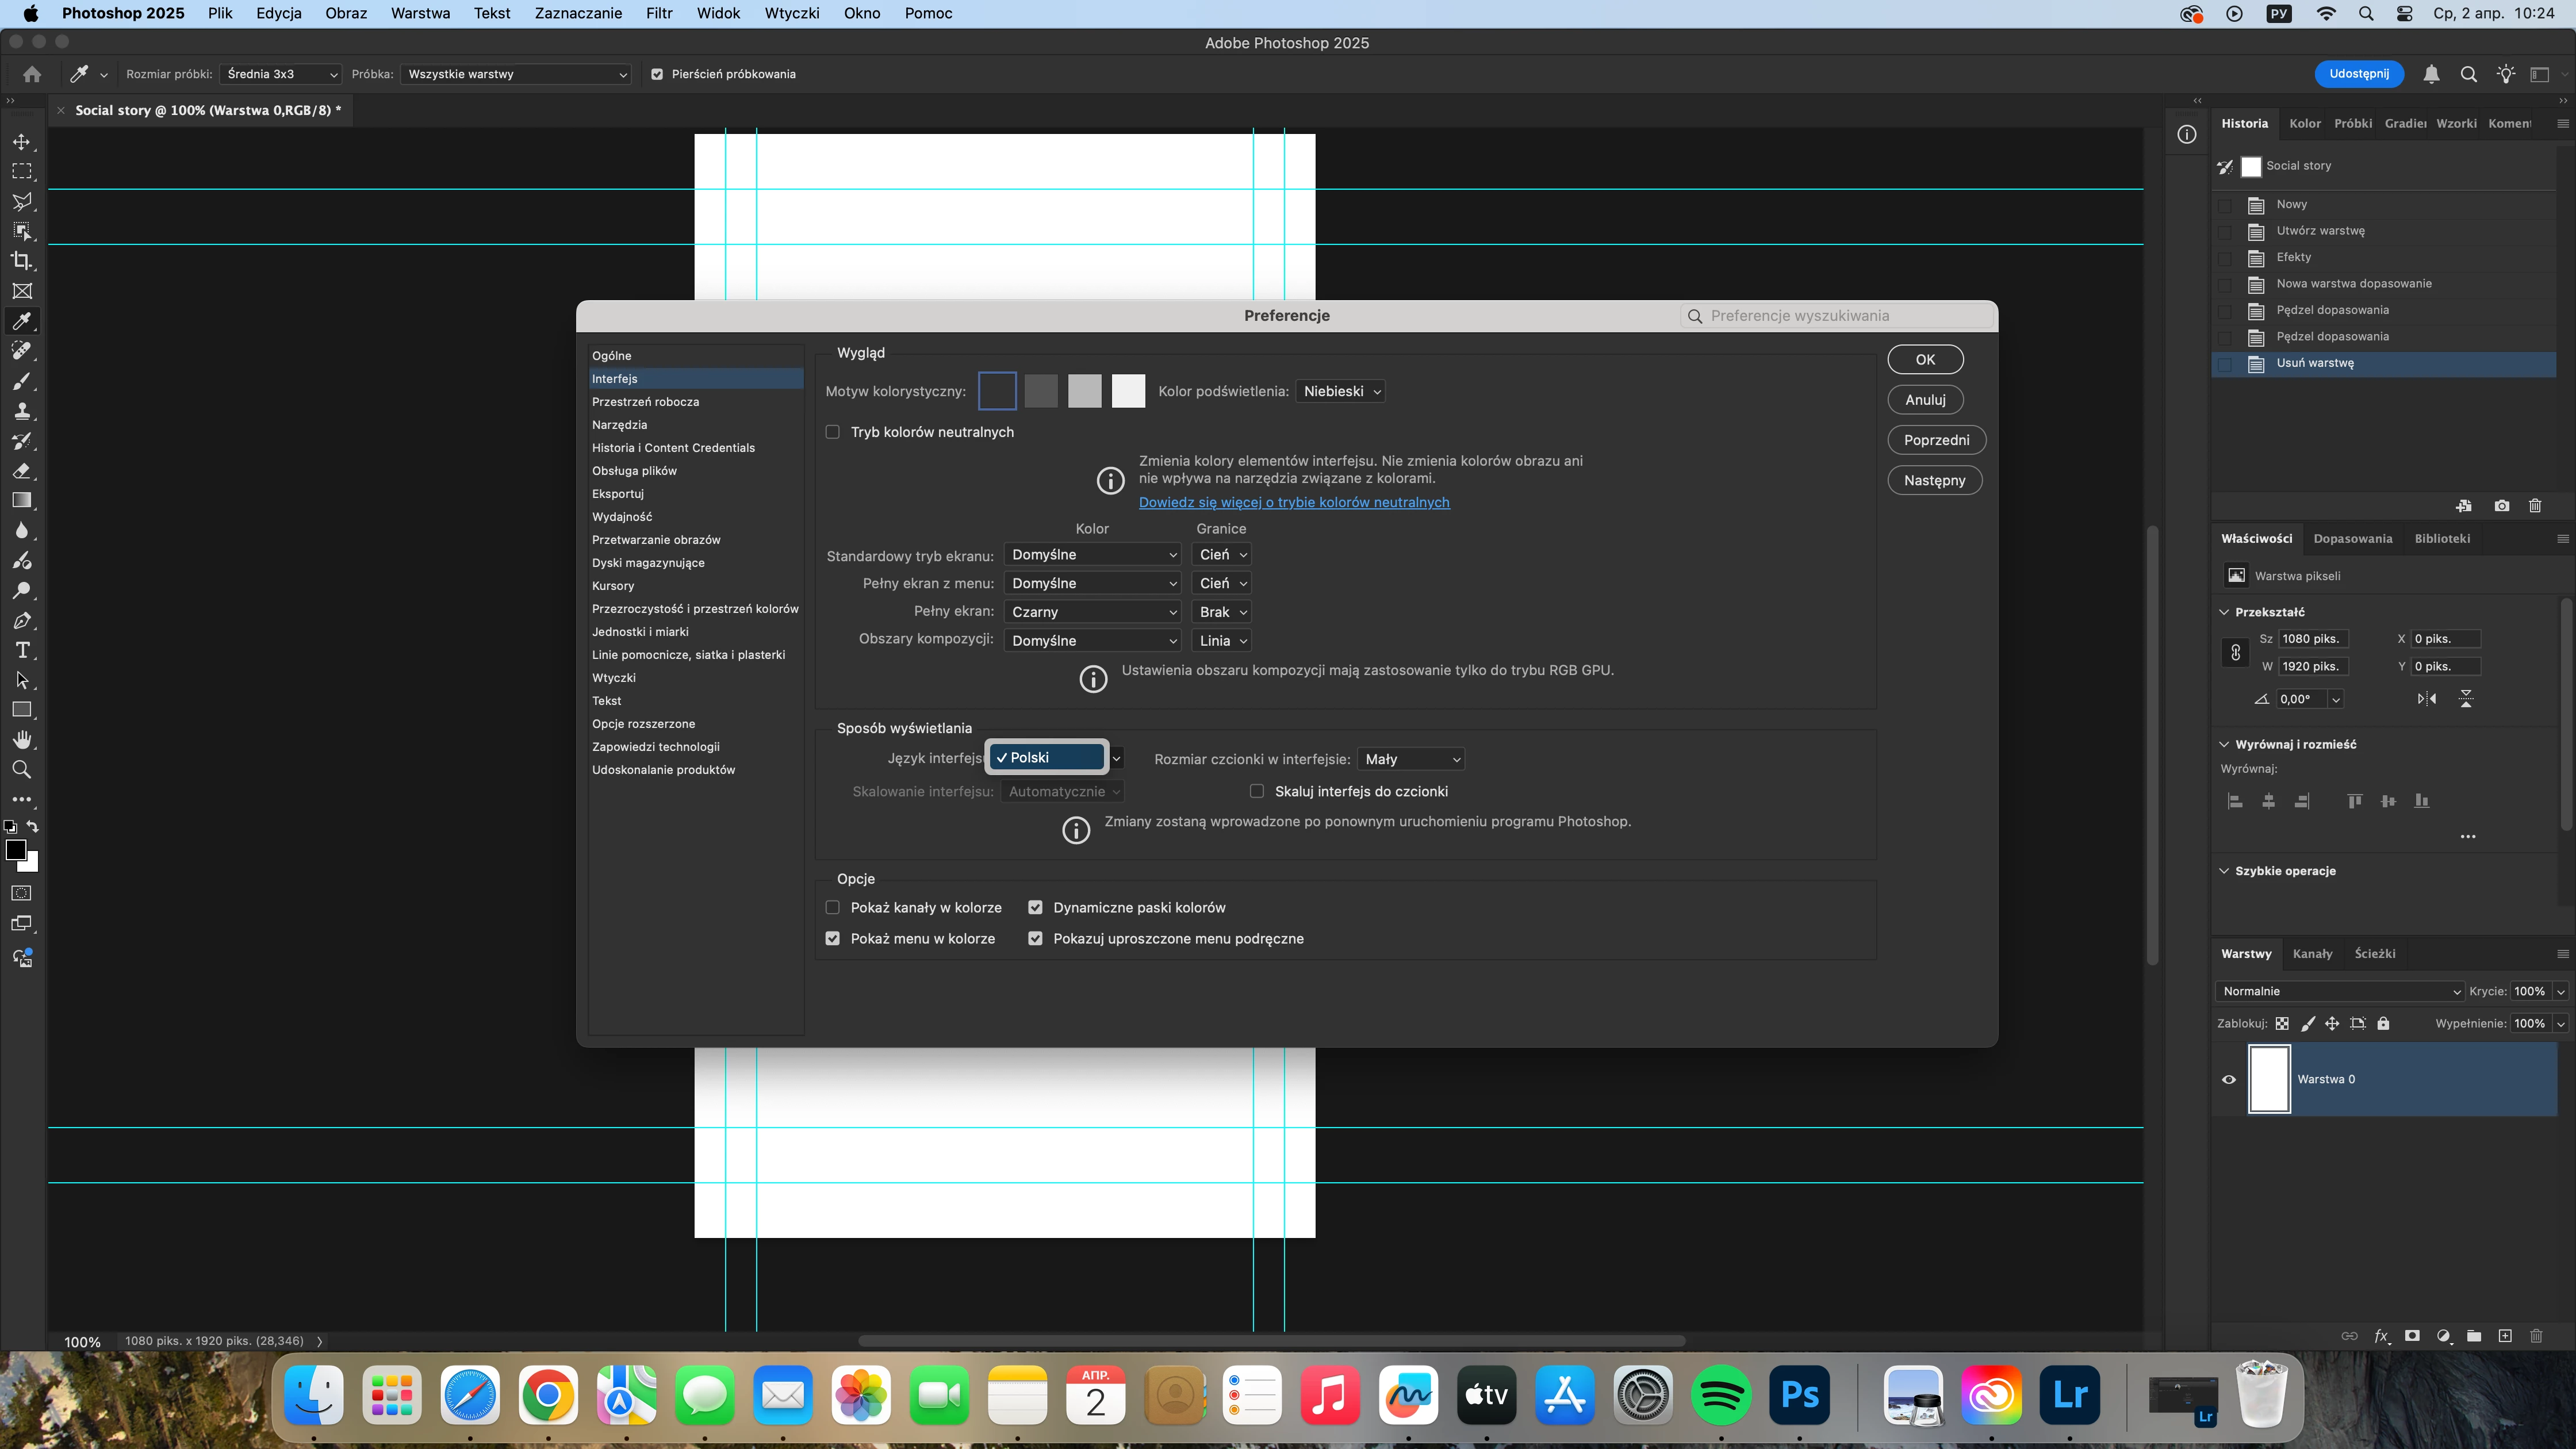This screenshot has height=1449, width=2576.
Task: Choose the lightest color theme swatch
Action: click(x=1128, y=391)
